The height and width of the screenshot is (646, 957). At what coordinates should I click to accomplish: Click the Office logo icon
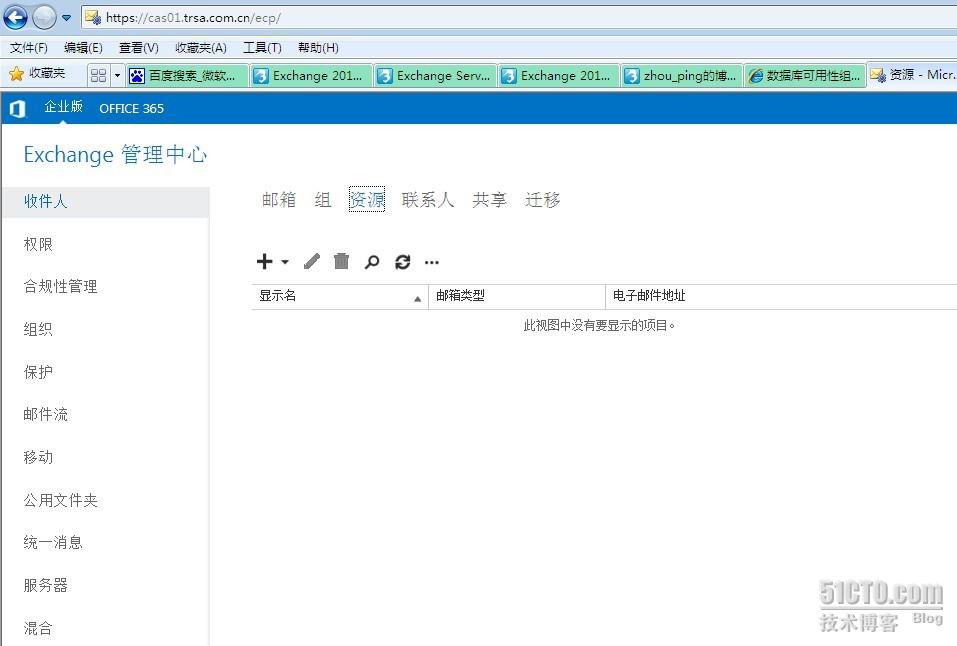point(17,109)
